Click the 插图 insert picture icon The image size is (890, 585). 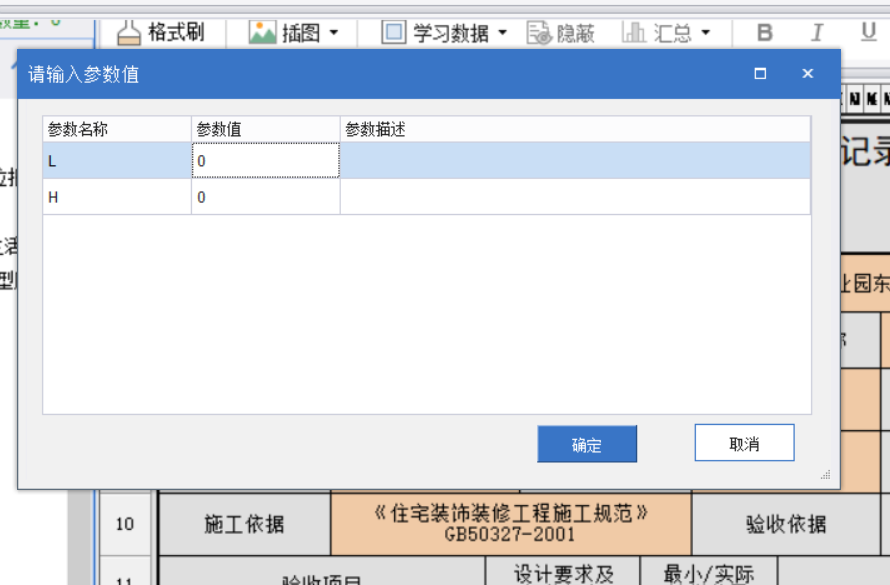coord(261,31)
